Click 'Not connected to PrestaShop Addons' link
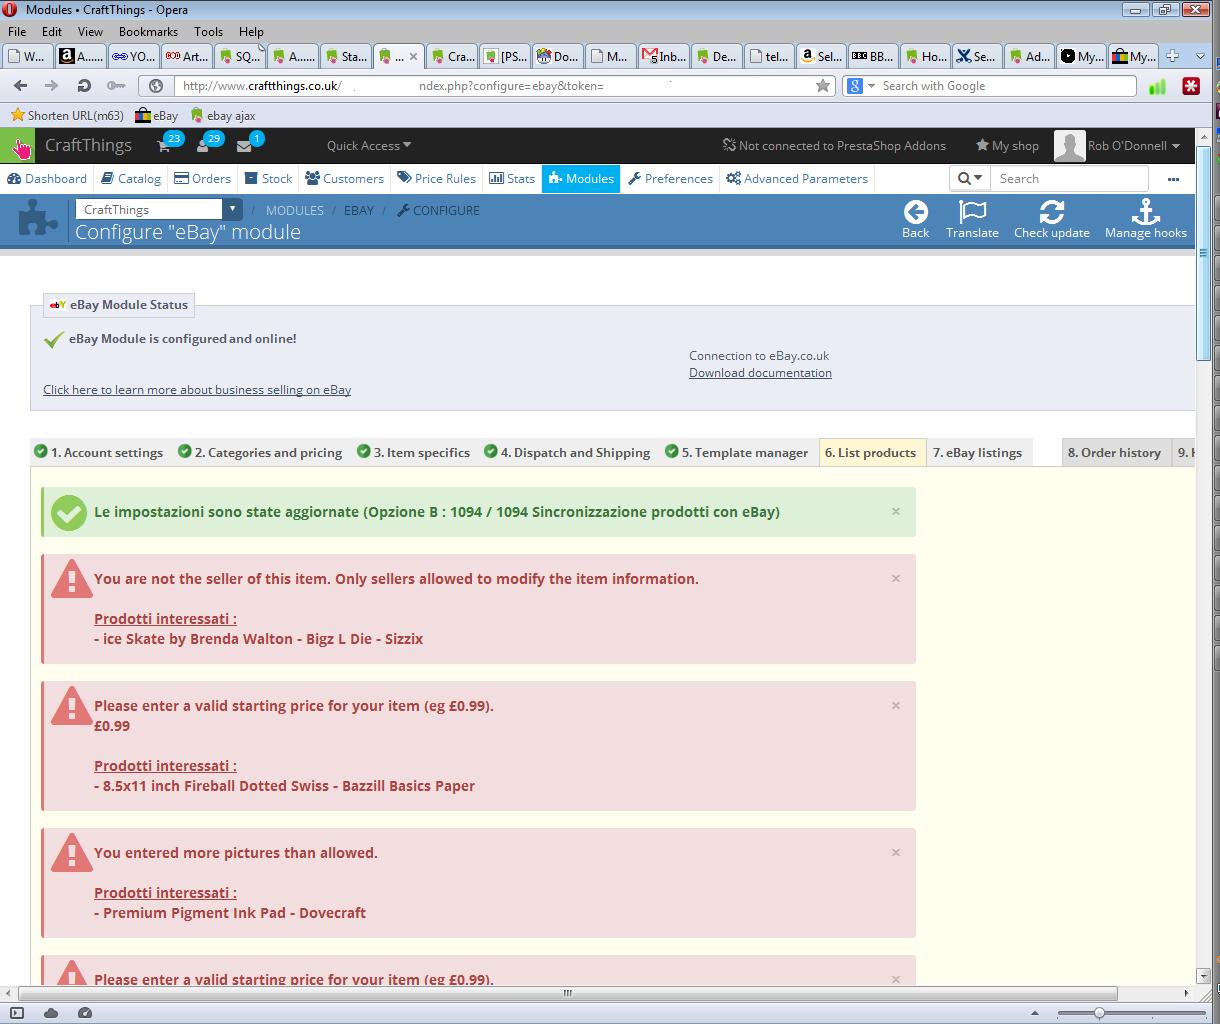This screenshot has width=1220, height=1024. pyautogui.click(x=834, y=146)
